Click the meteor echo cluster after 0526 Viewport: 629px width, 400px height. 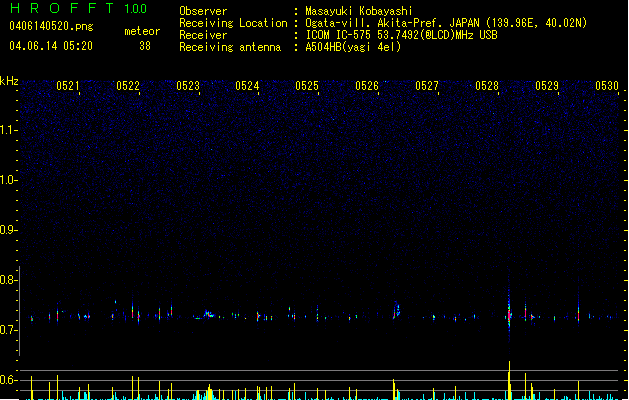point(396,310)
